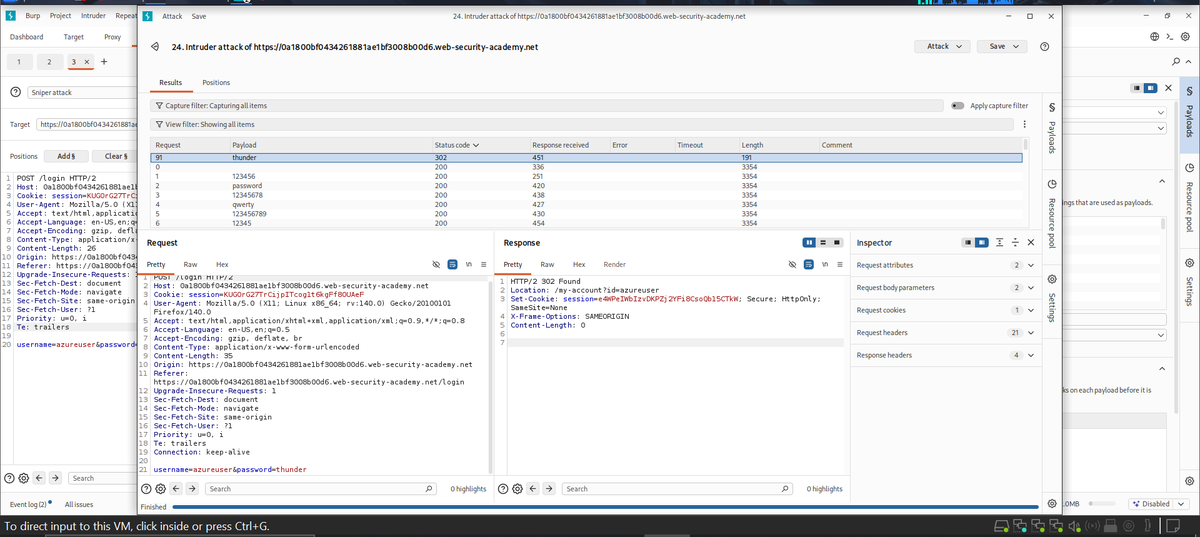Open the Raw tab in the Request panel
Image resolution: width=1200 pixels, height=537 pixels.
point(191,265)
